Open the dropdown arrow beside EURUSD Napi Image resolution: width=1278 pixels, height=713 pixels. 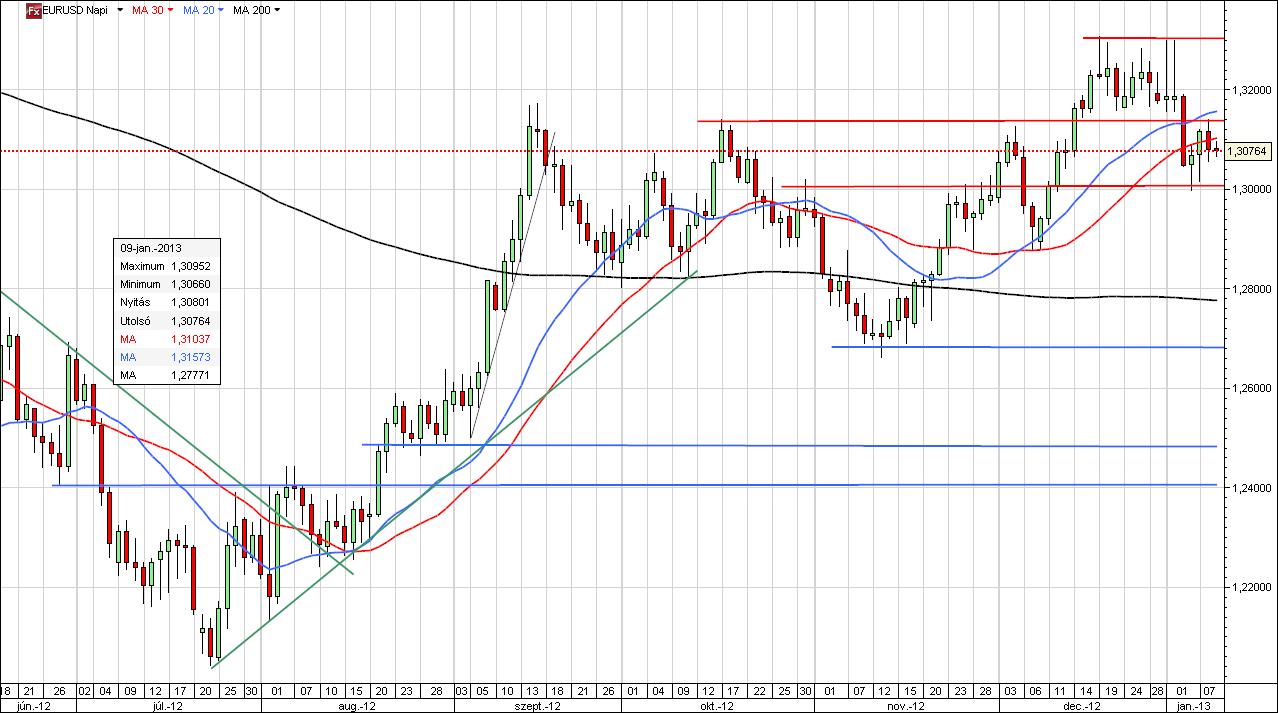tap(120, 10)
